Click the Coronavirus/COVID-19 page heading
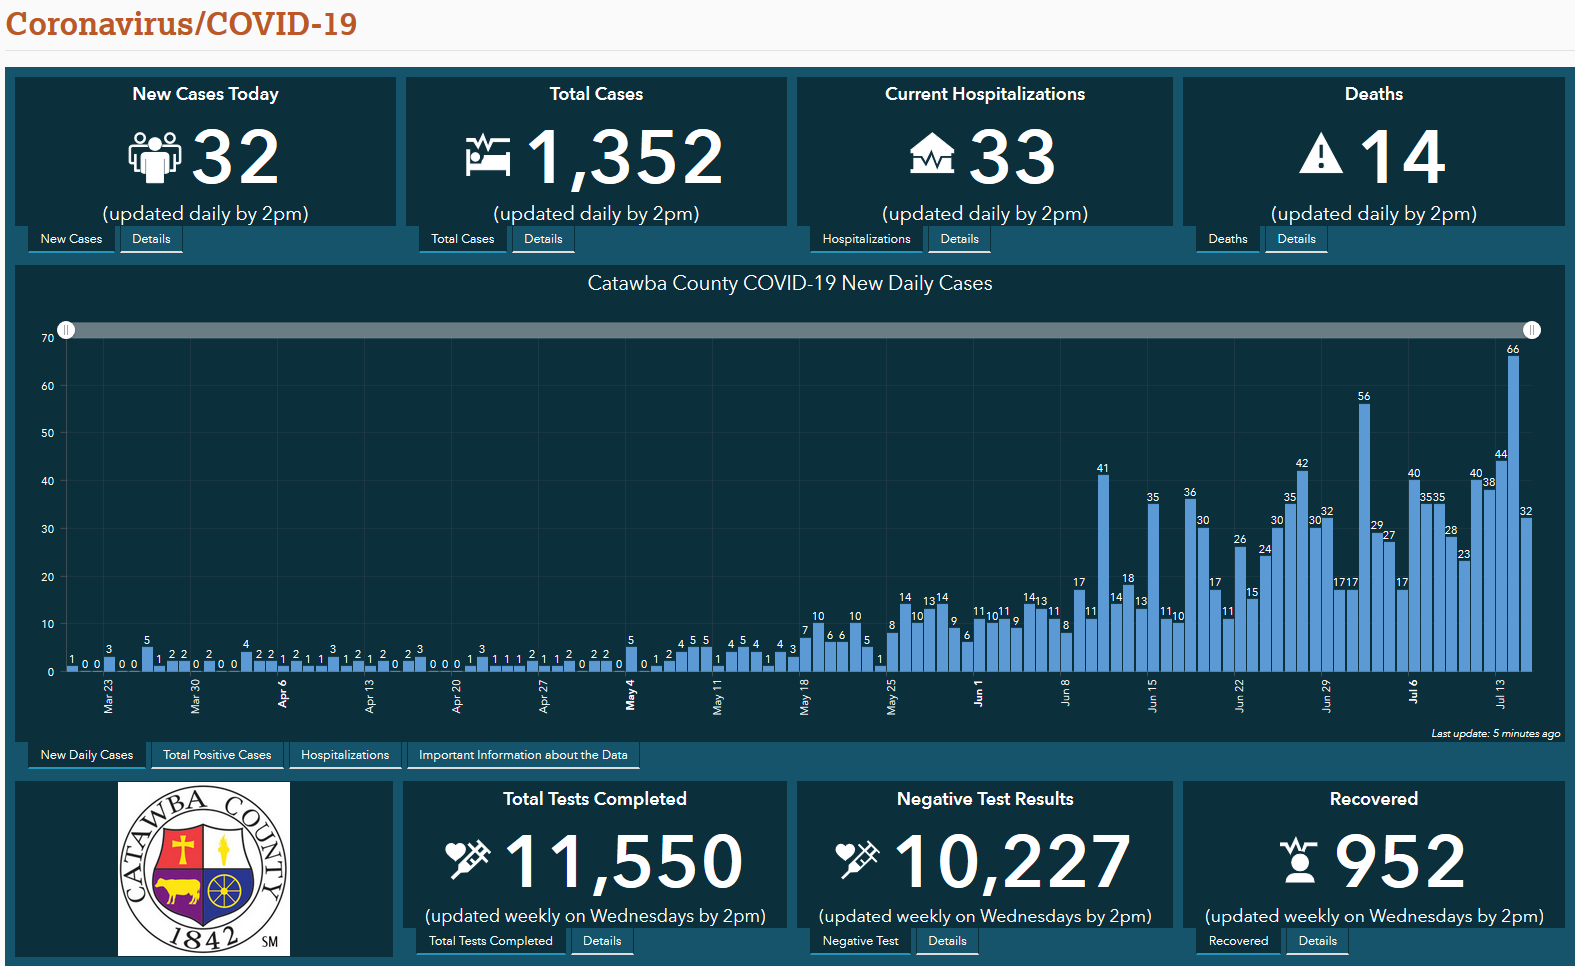The height and width of the screenshot is (966, 1575). (x=181, y=24)
